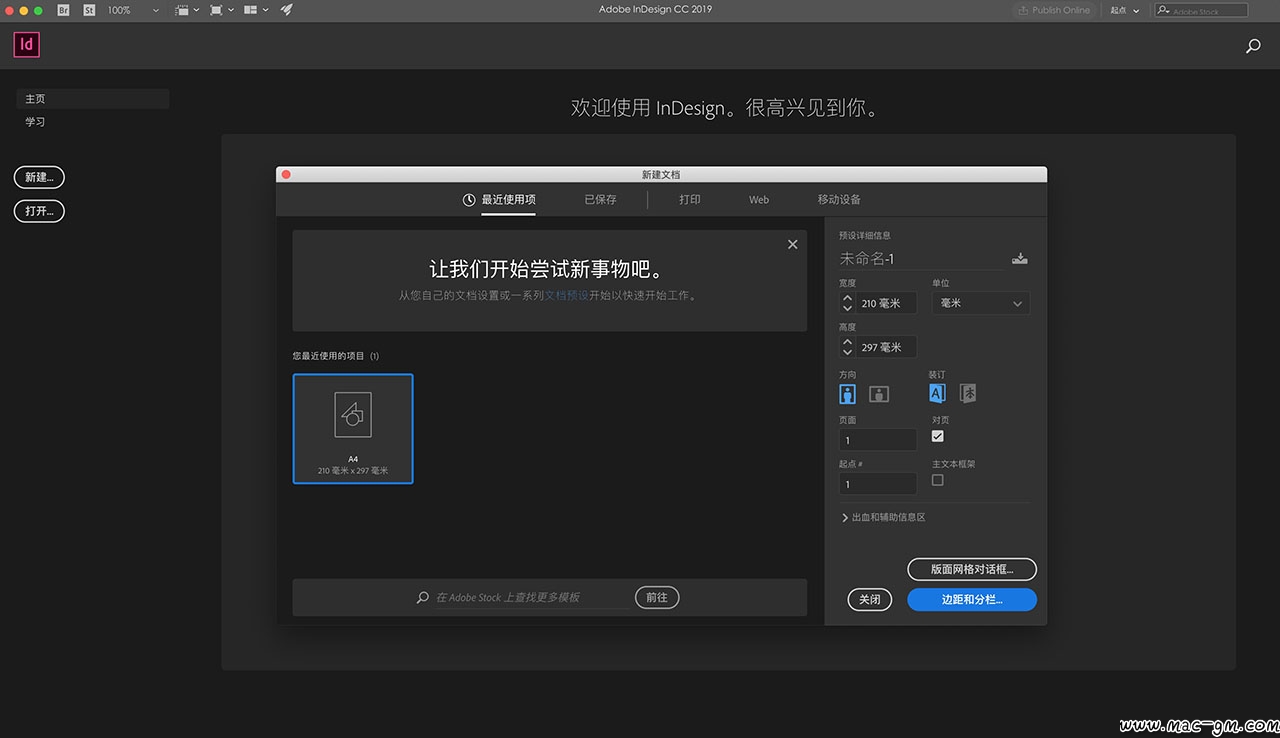The width and height of the screenshot is (1280, 738).
Task: Switch to the 已保存 tab
Action: coord(600,199)
